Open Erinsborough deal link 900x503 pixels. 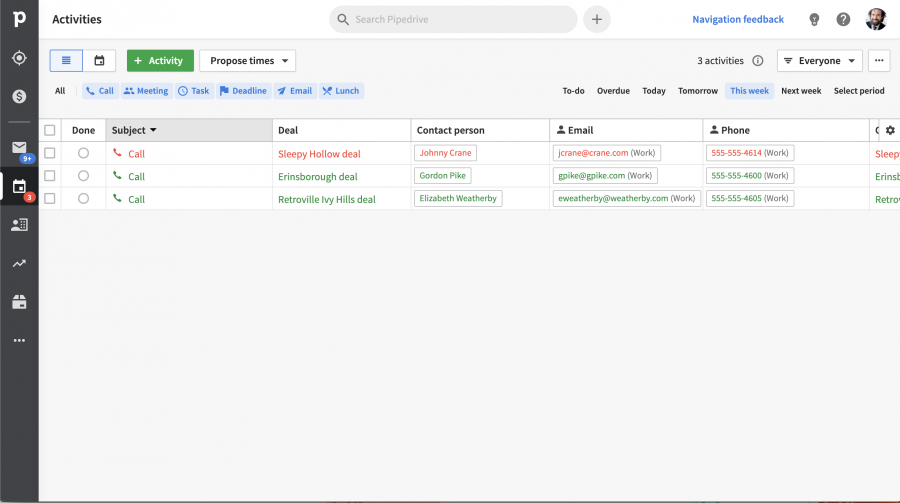coord(317,177)
